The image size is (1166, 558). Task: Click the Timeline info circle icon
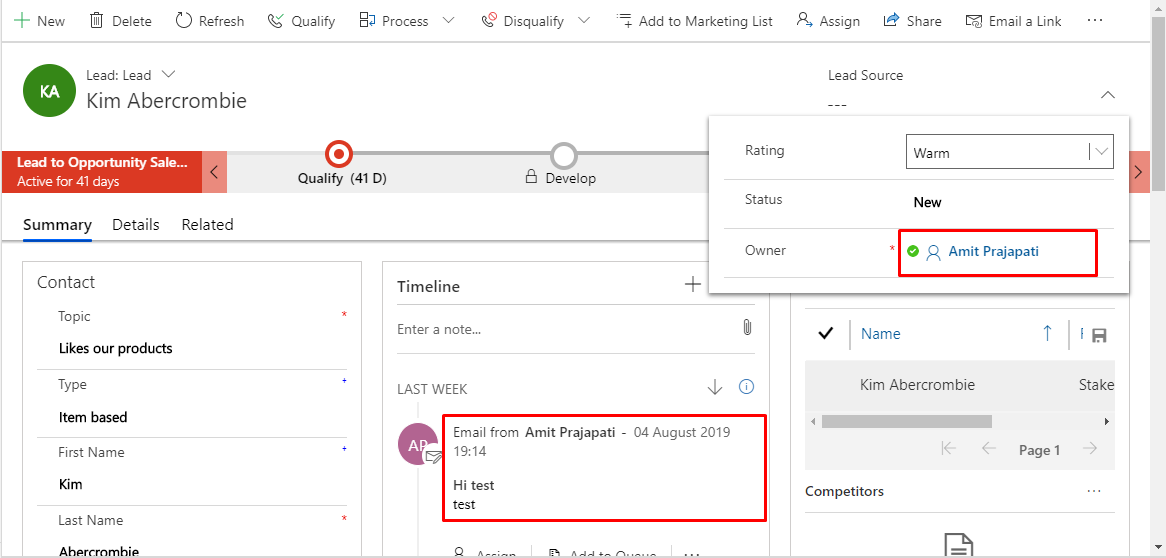coord(746,388)
